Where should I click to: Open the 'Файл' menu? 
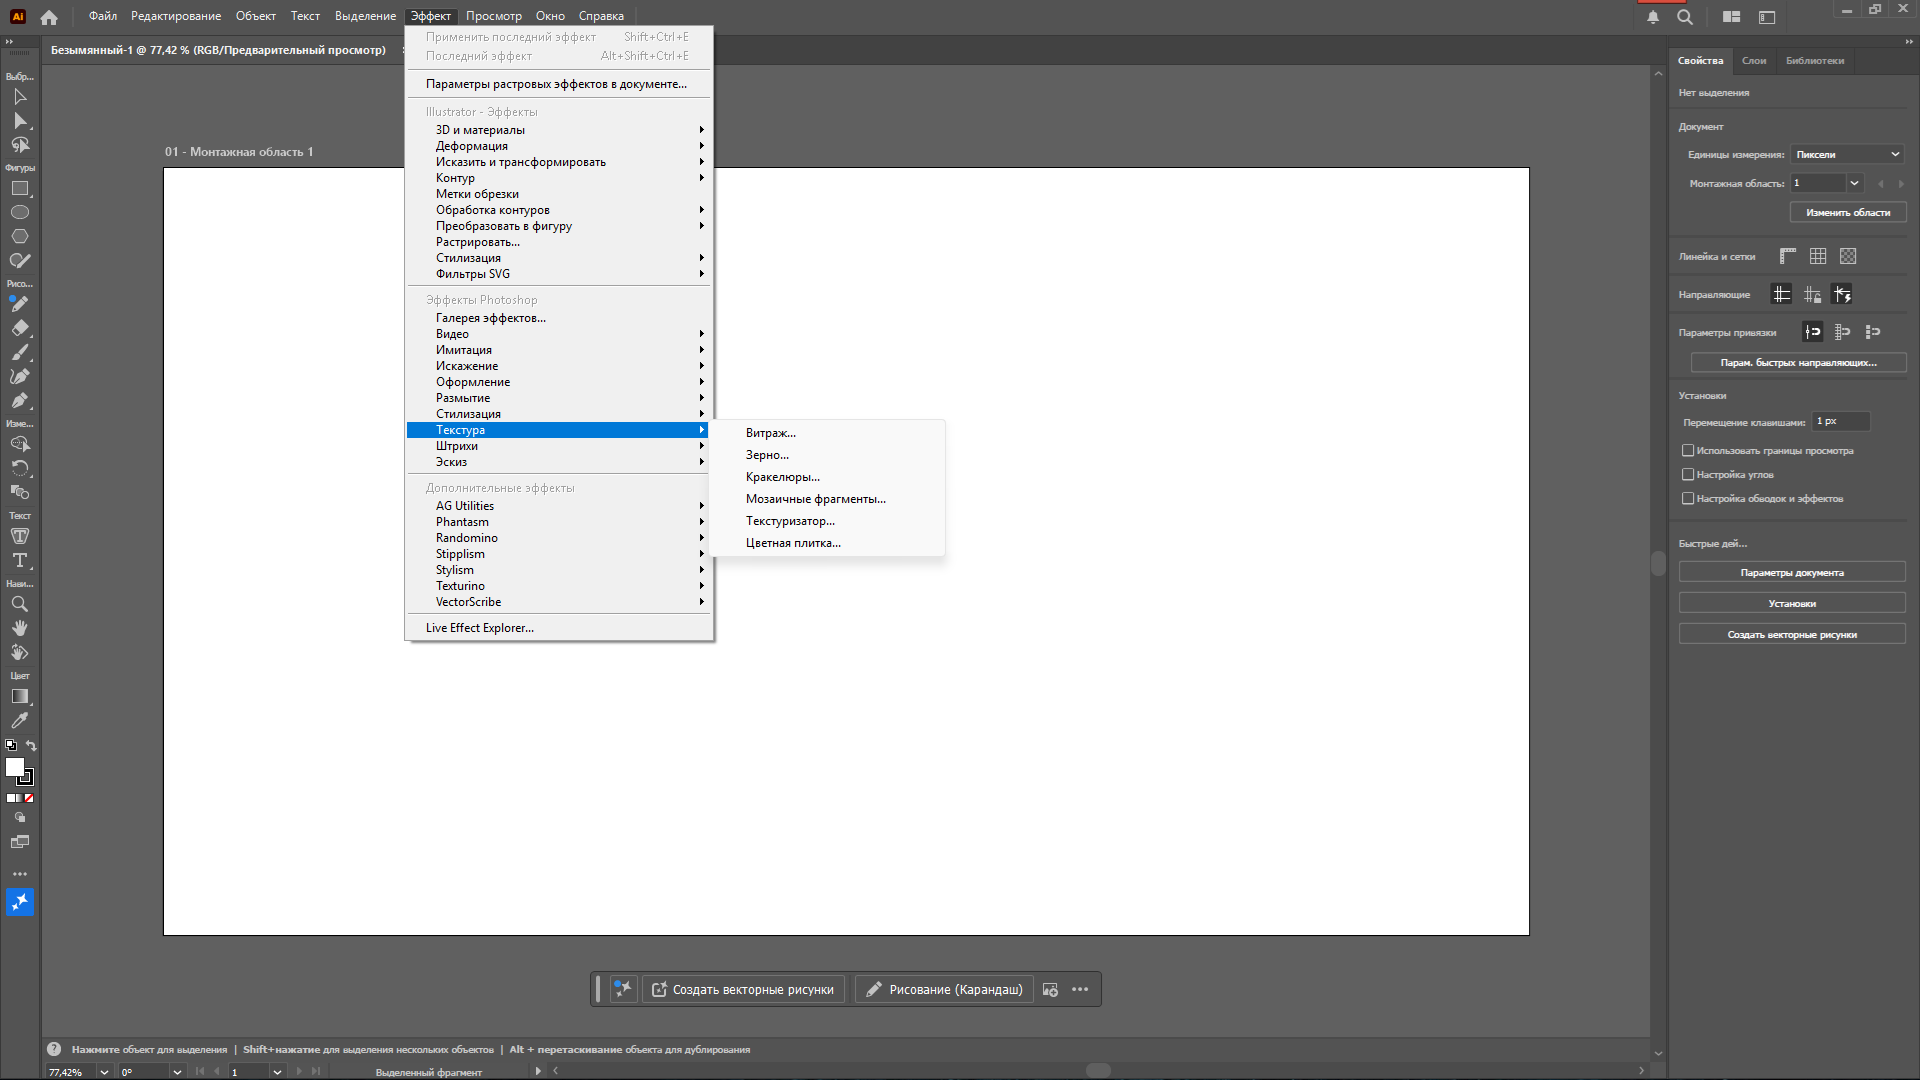(x=103, y=16)
